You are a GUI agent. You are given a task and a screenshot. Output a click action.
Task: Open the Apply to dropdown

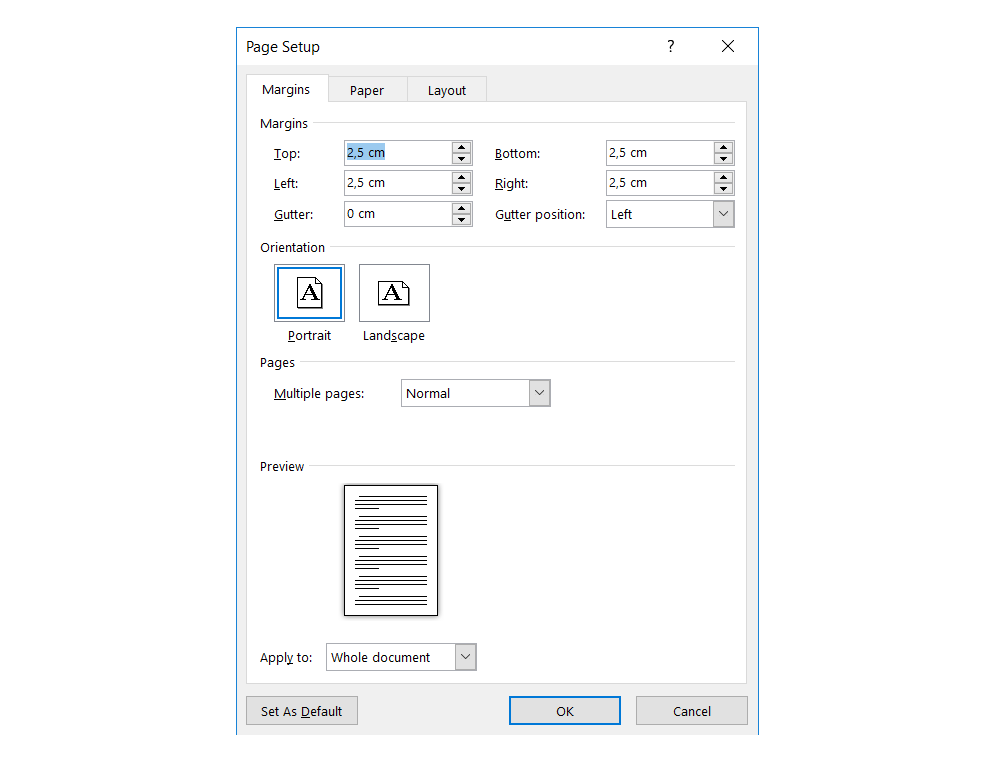[x=465, y=657]
